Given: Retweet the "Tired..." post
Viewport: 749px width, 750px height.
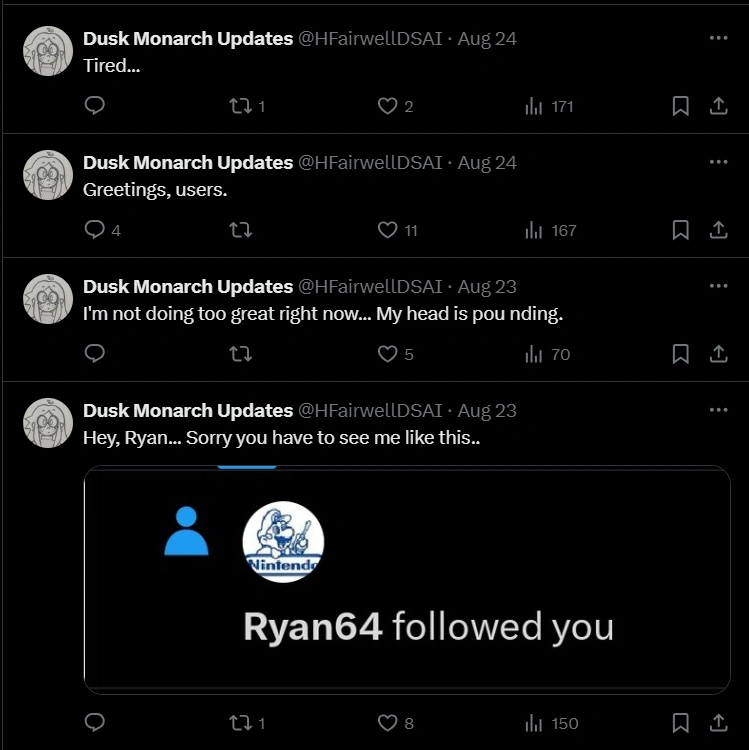Looking at the screenshot, I should (x=240, y=106).
